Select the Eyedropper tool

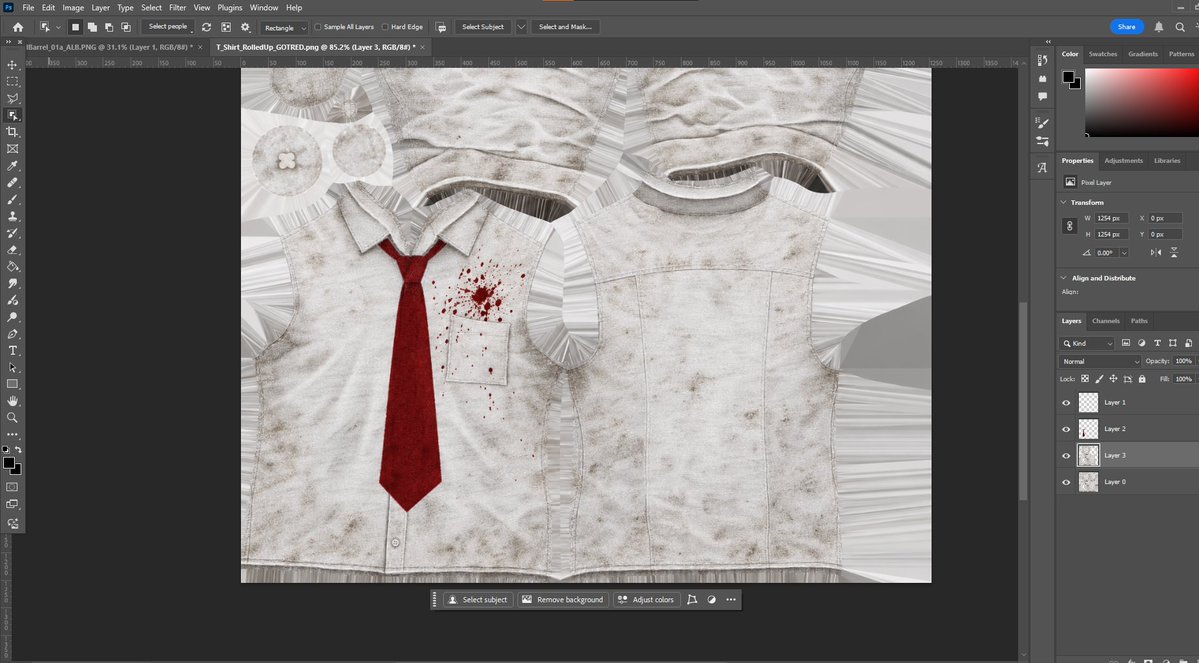12,166
